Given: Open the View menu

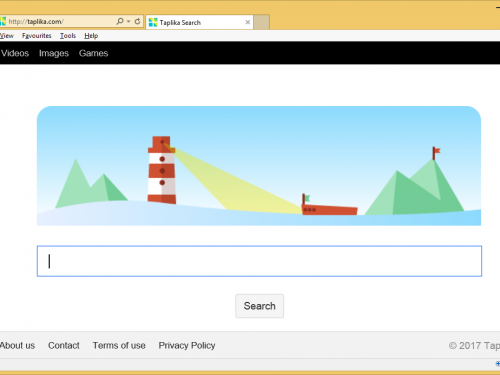Looking at the screenshot, I should (x=7, y=36).
